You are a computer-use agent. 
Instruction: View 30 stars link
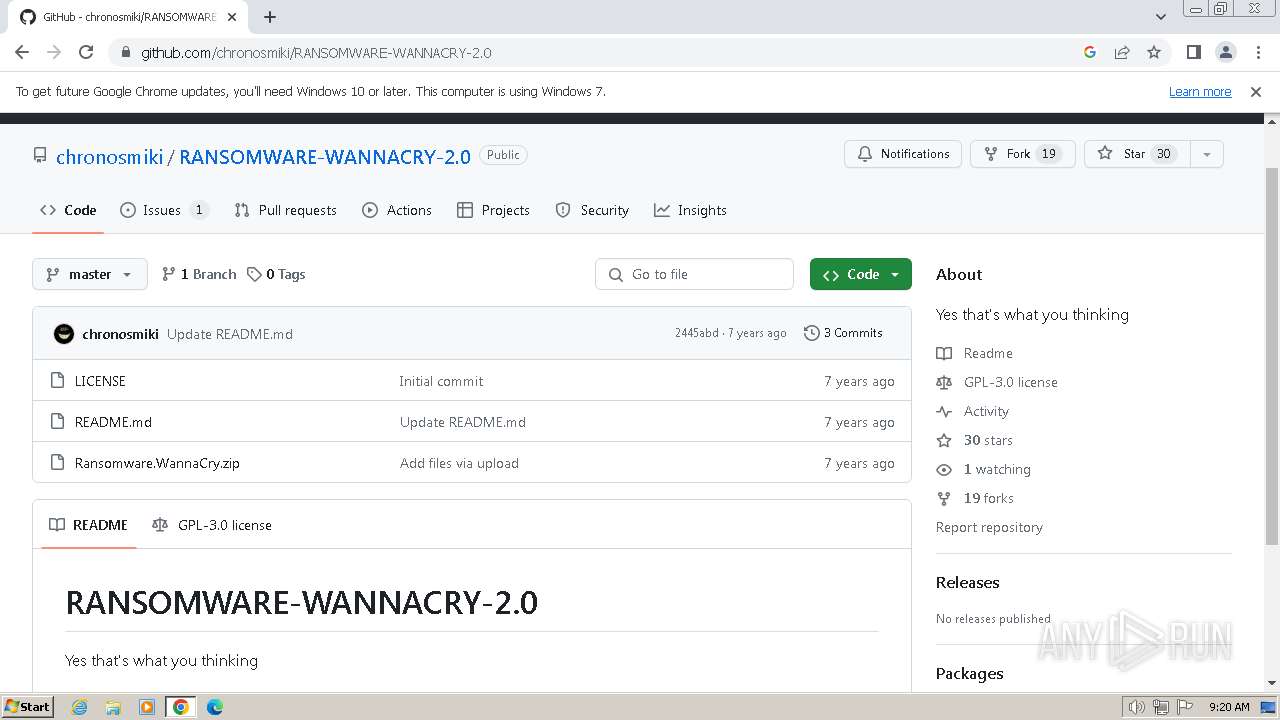[975, 440]
